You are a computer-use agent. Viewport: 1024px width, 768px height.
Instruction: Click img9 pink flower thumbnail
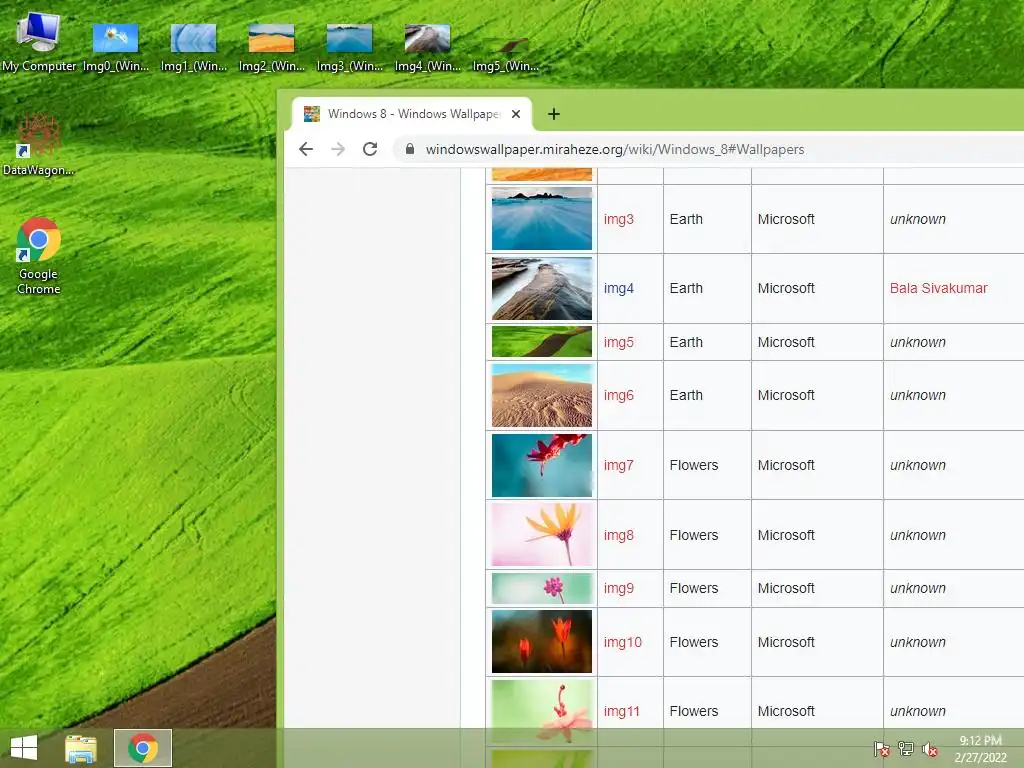click(x=541, y=588)
